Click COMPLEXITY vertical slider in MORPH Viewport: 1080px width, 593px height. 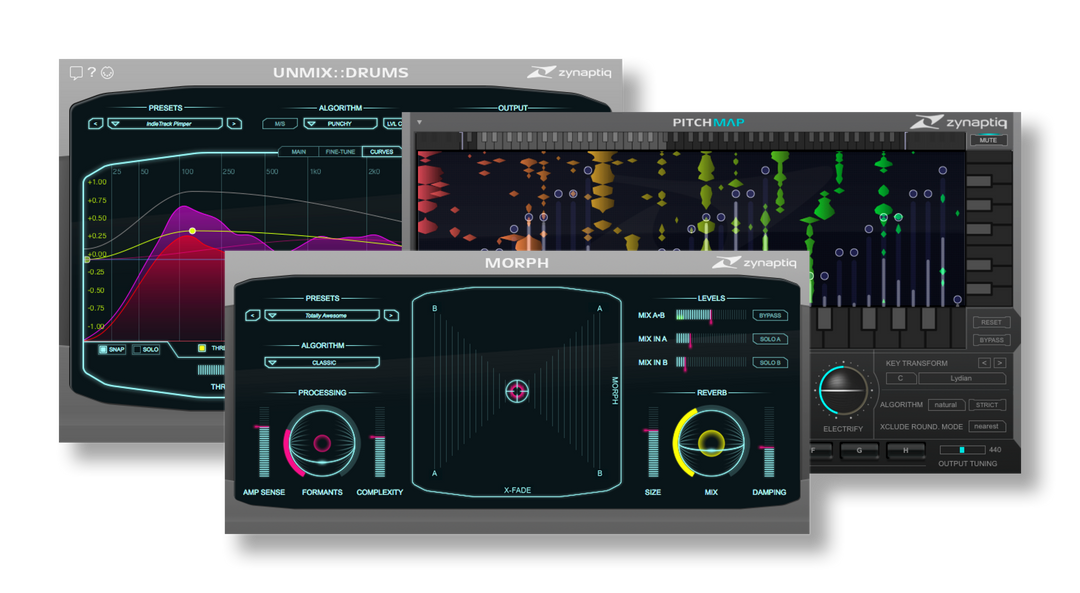380,441
